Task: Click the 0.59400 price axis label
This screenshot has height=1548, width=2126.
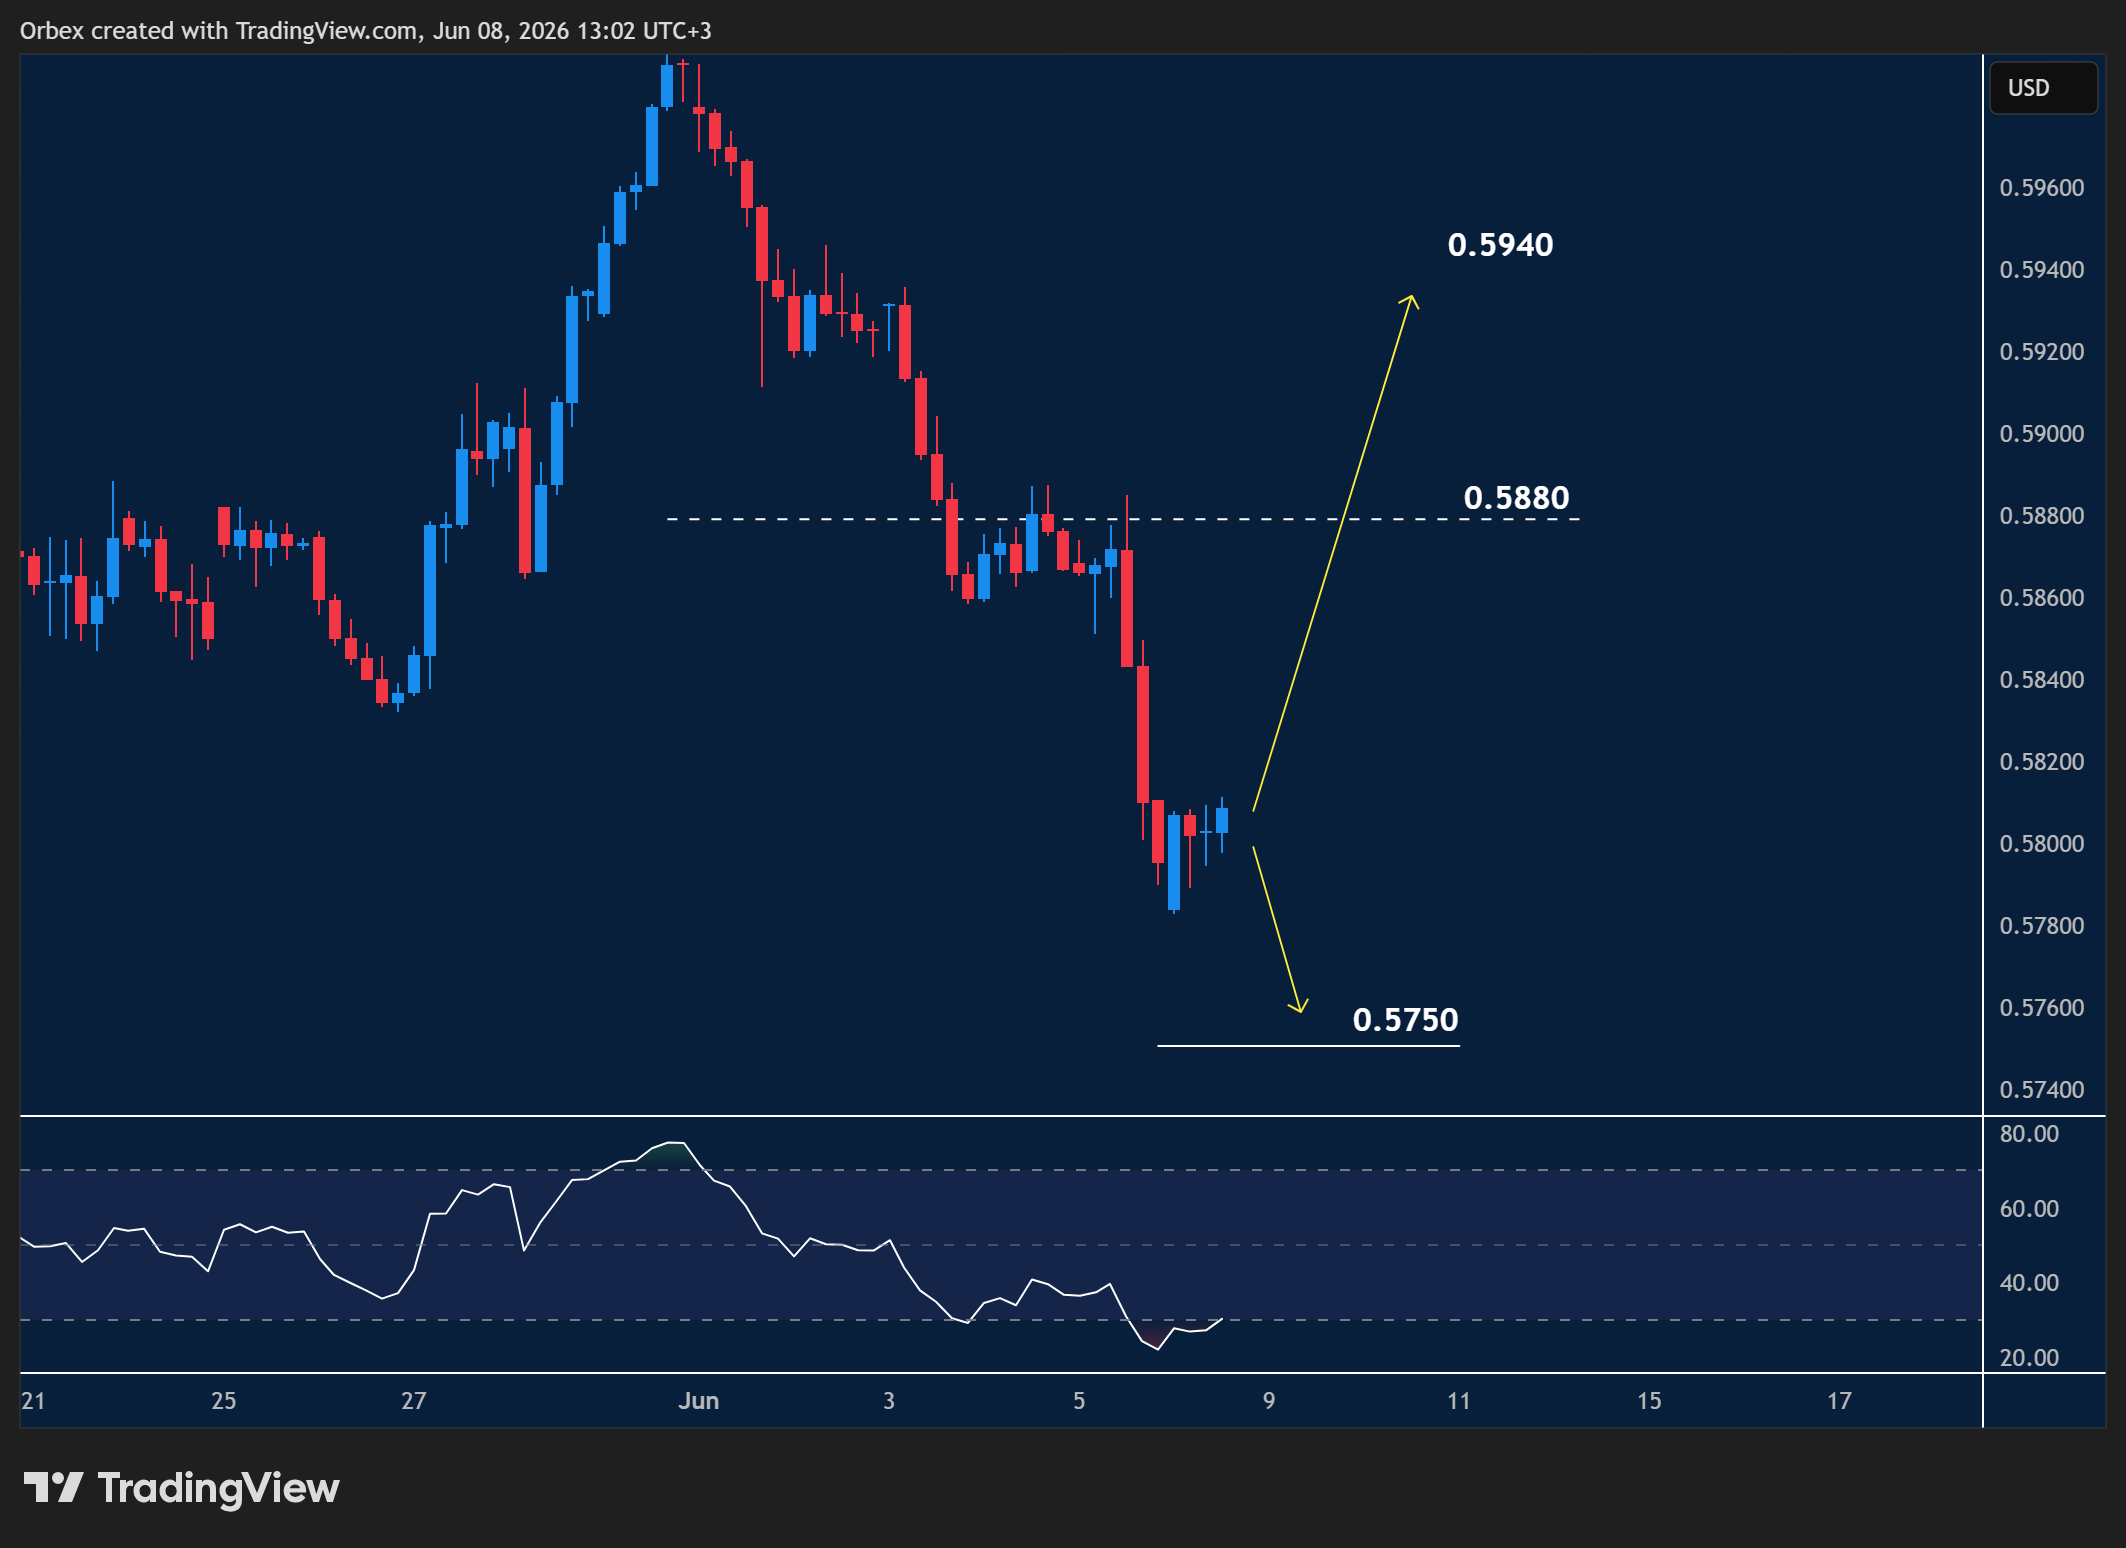Action: click(x=2042, y=270)
